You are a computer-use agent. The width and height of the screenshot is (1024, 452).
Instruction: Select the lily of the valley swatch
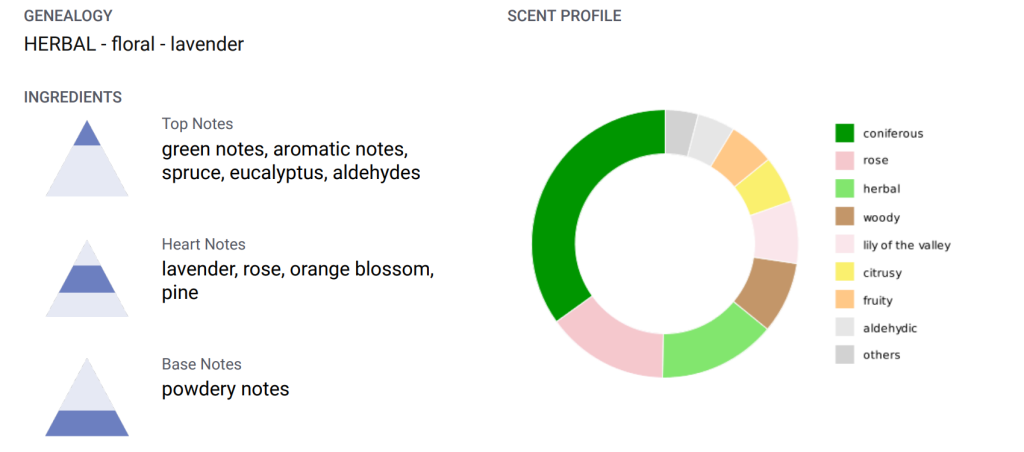coord(845,244)
